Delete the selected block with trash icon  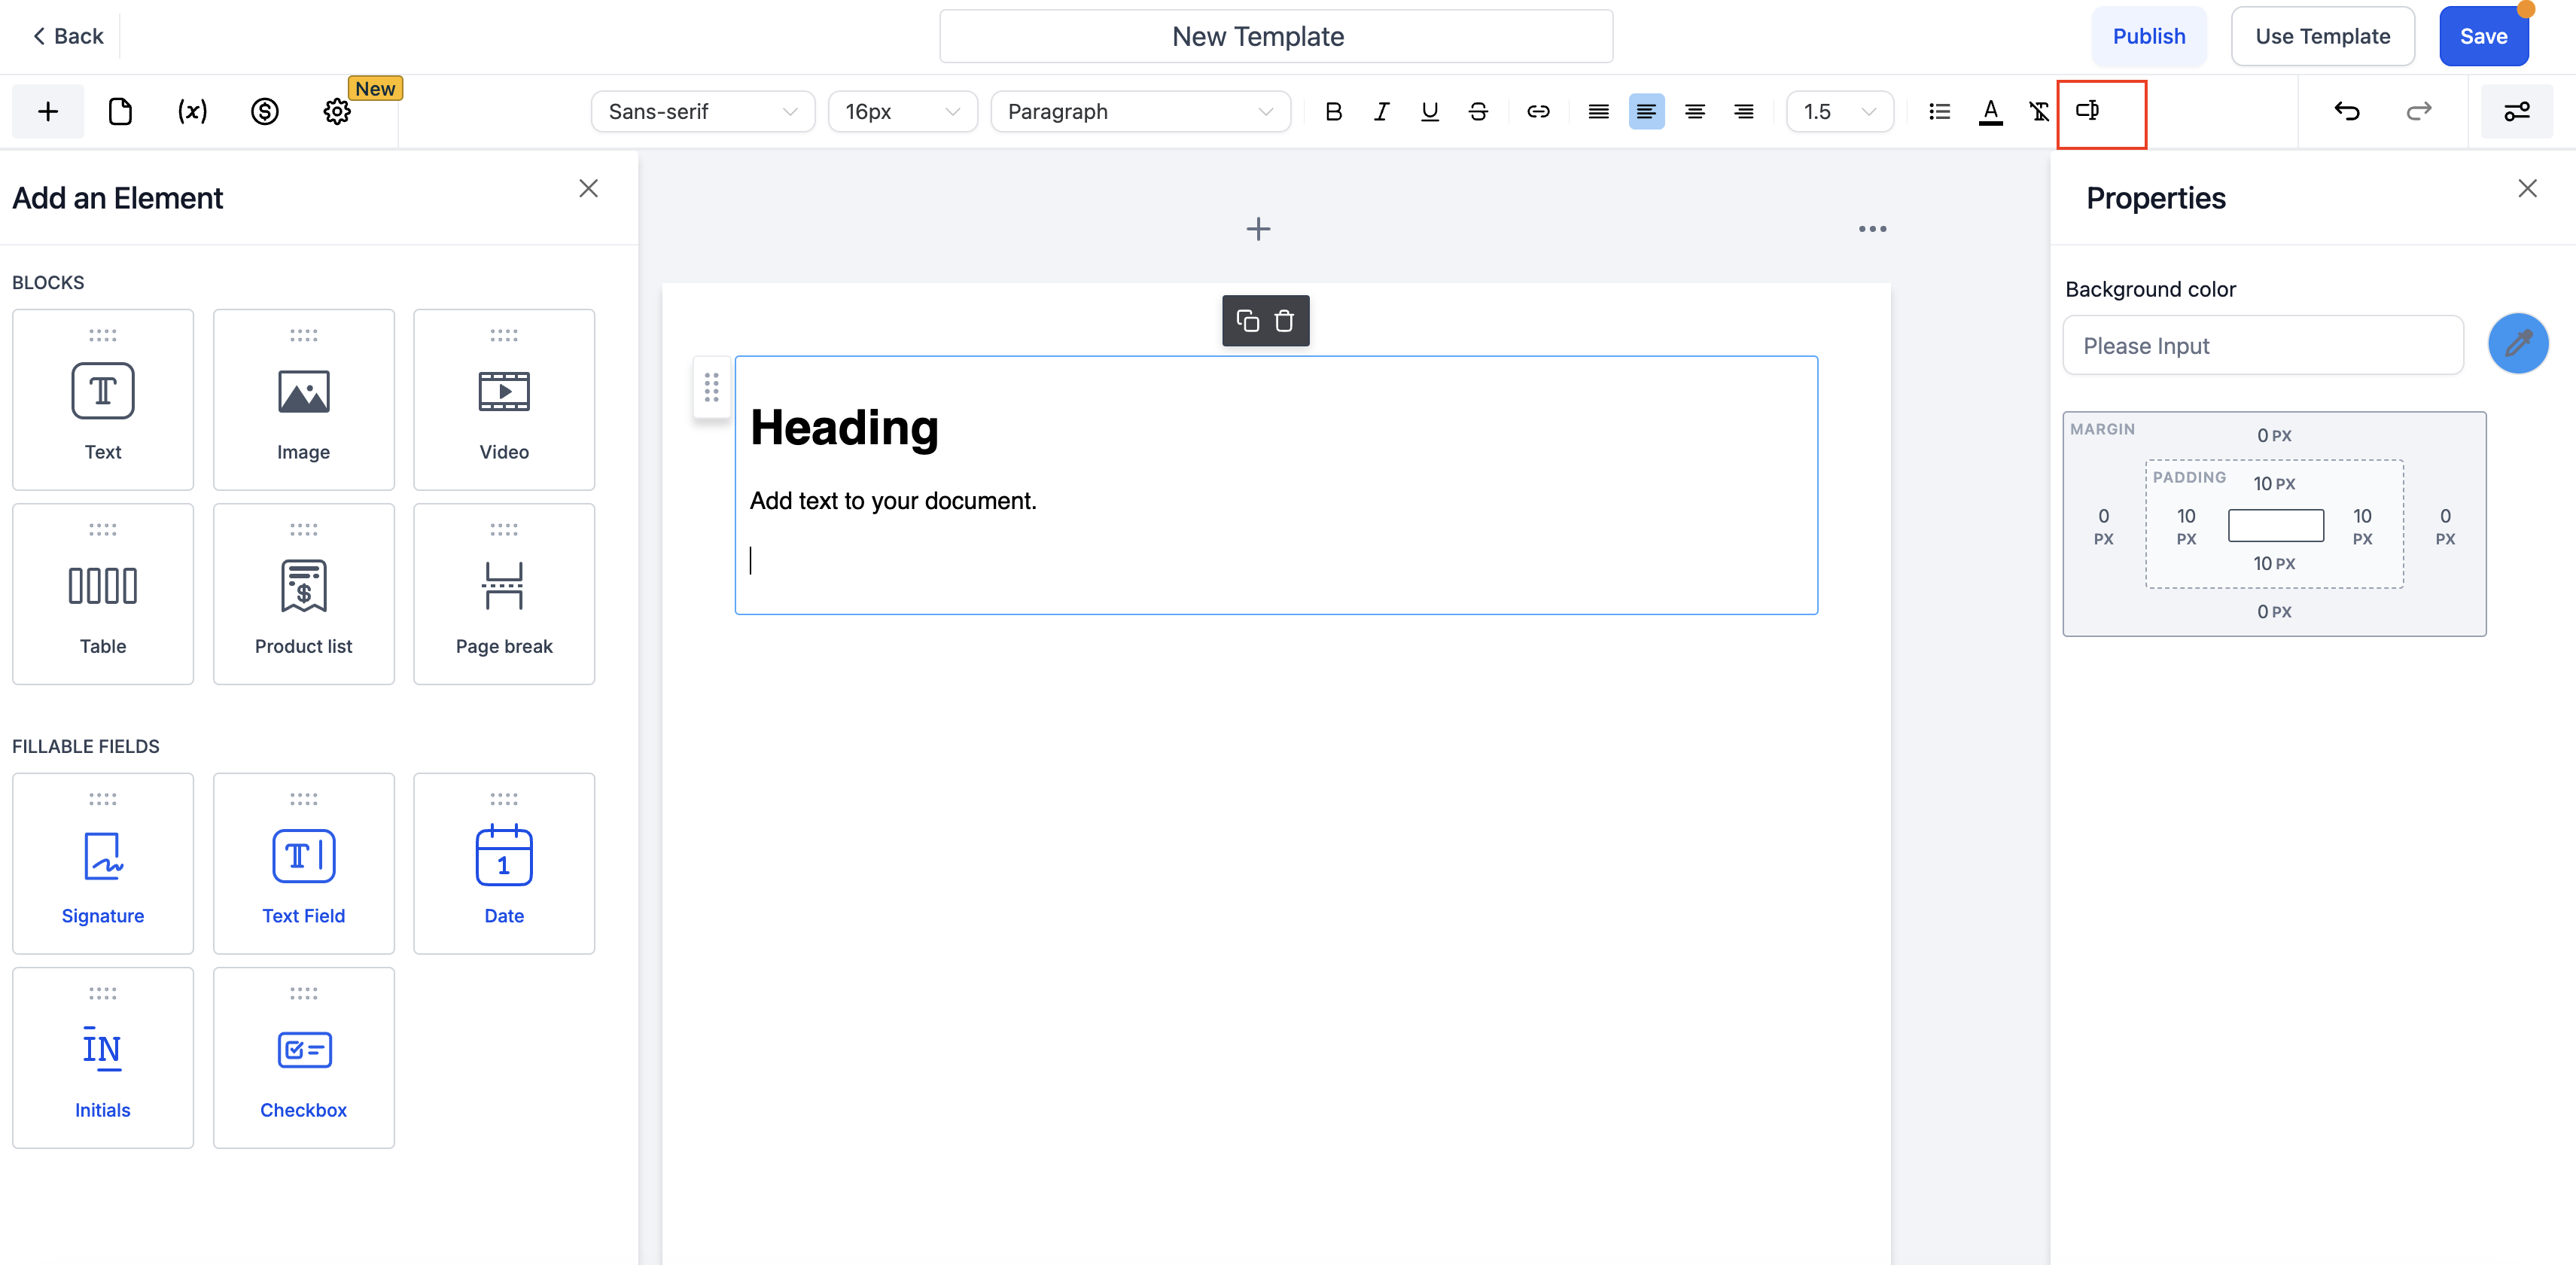[x=1284, y=321]
